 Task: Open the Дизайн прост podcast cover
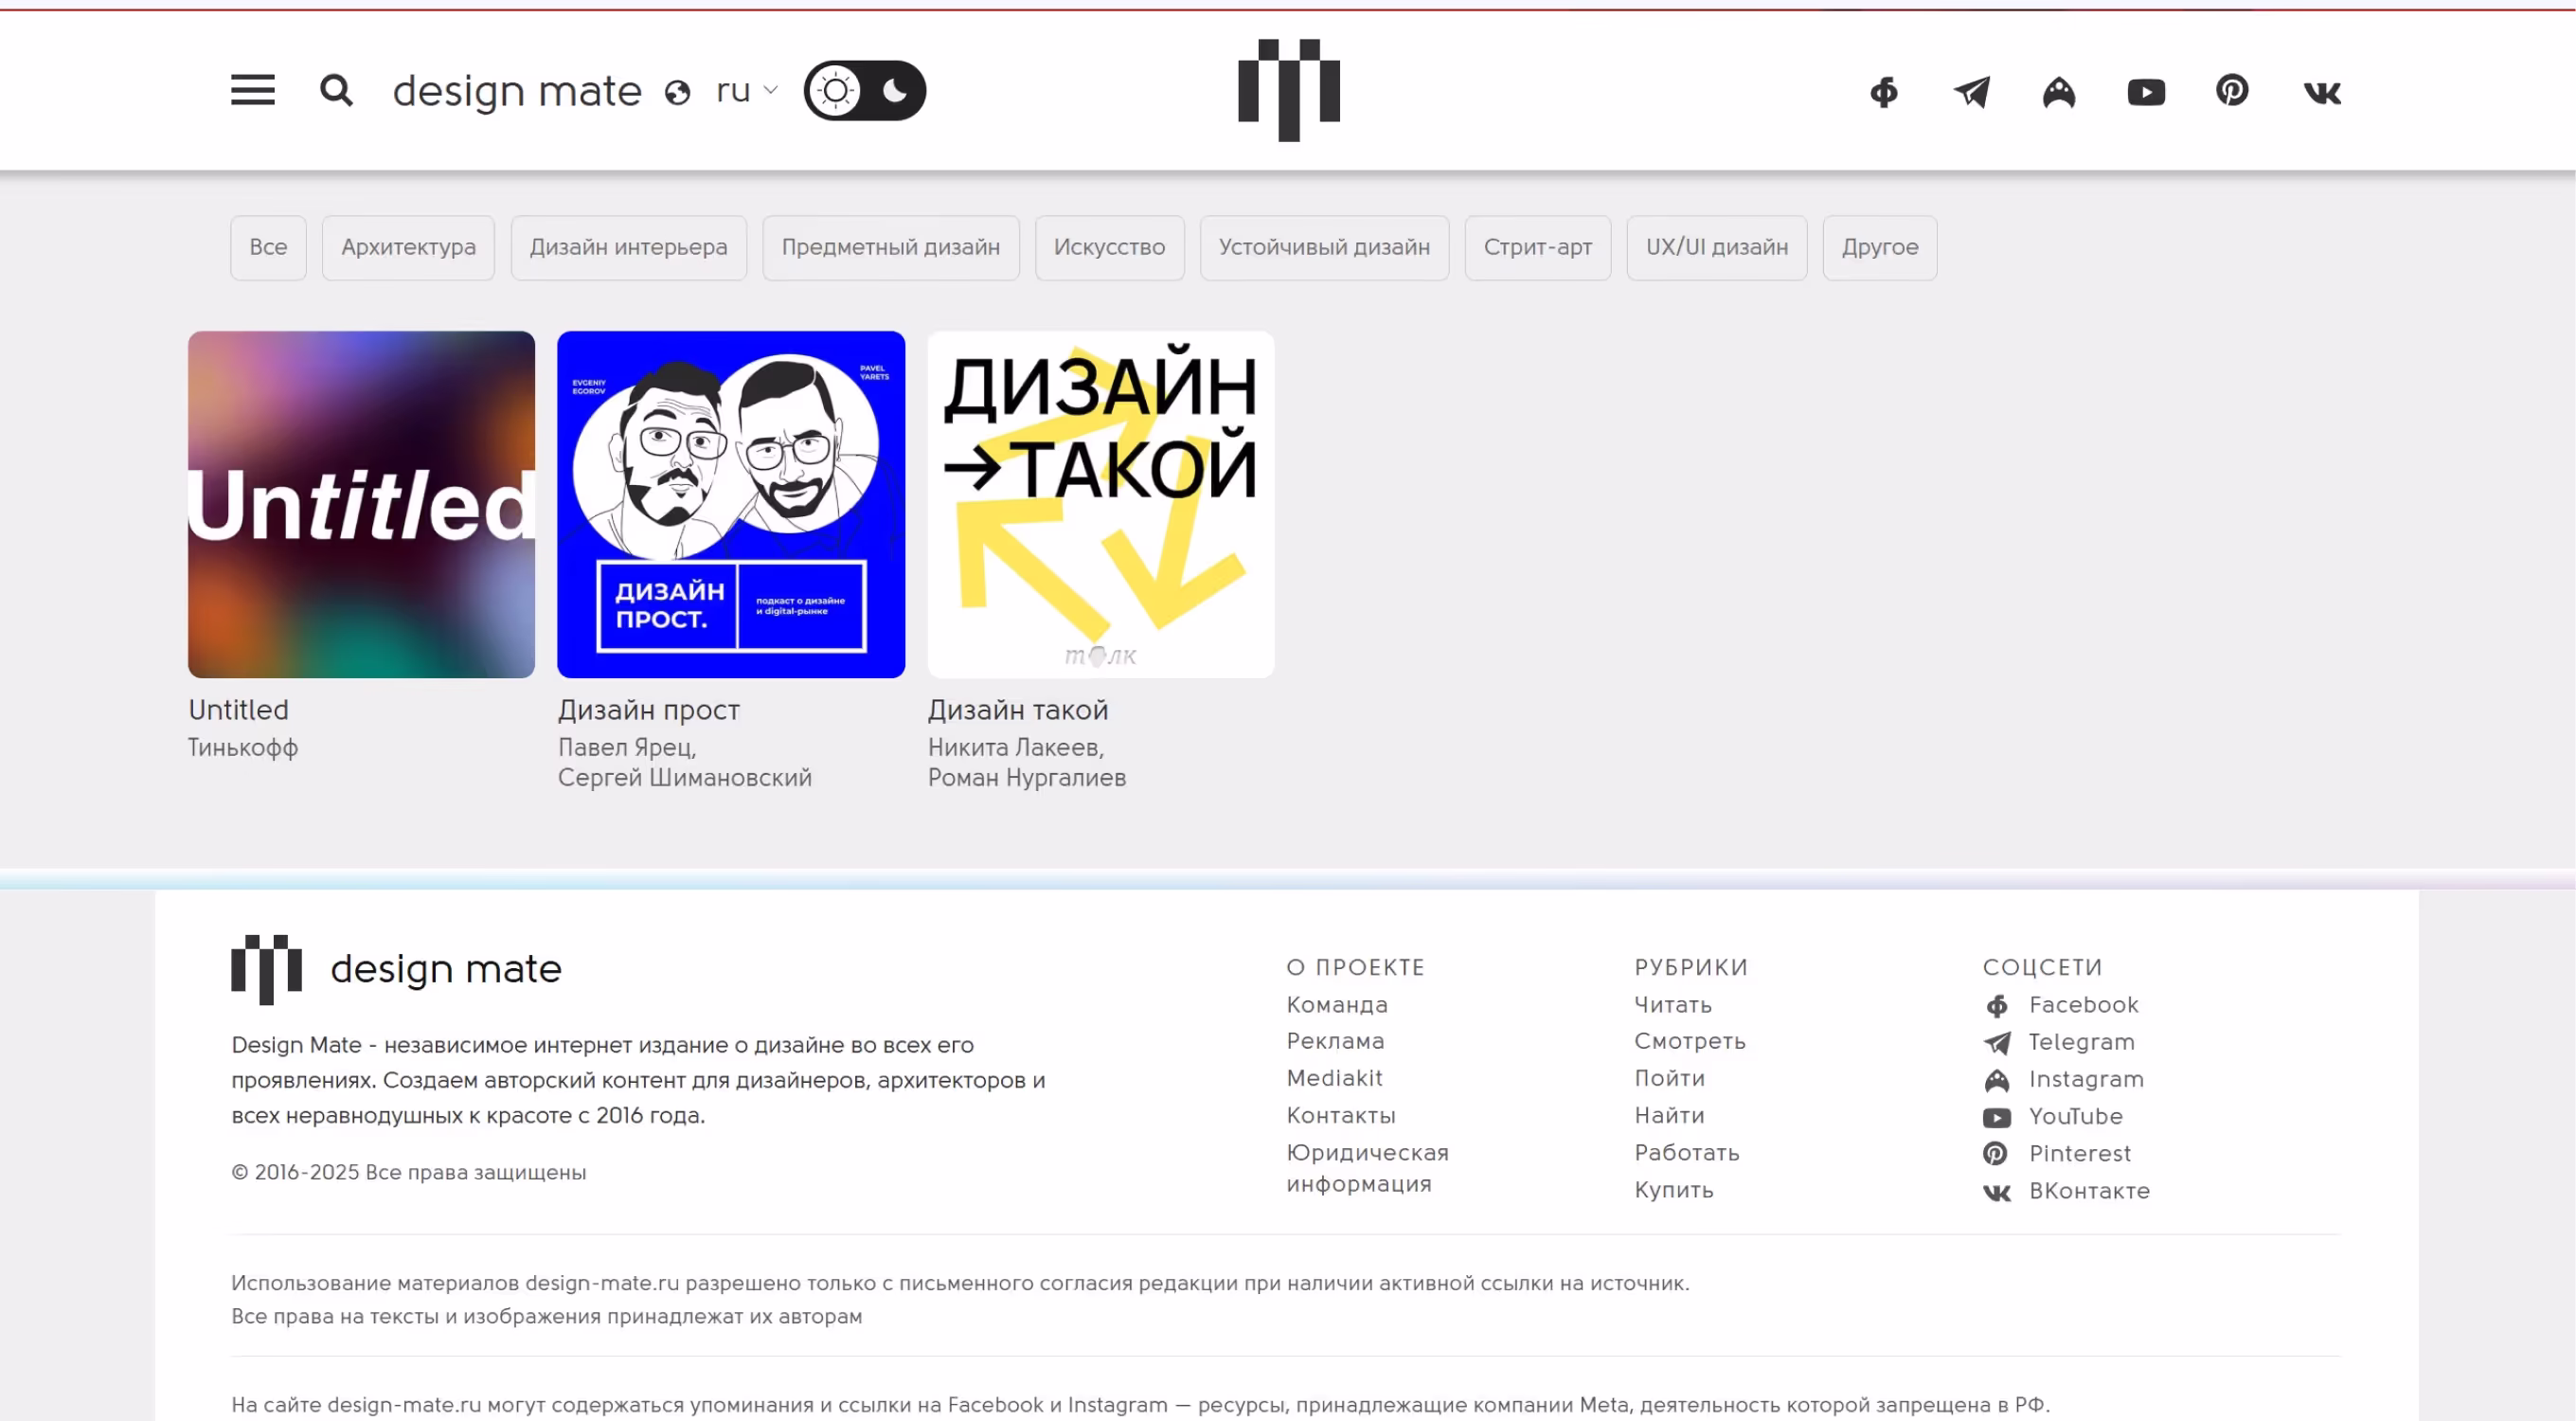[731, 504]
